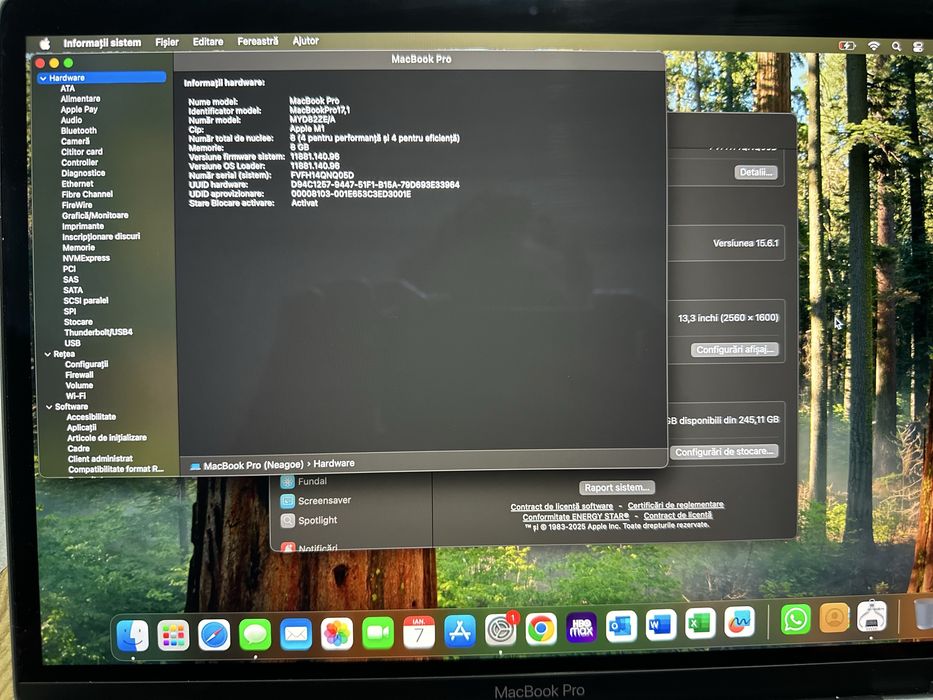Viewport: 933px width, 700px height.
Task: Open Messages from the Dock
Action: point(255,635)
